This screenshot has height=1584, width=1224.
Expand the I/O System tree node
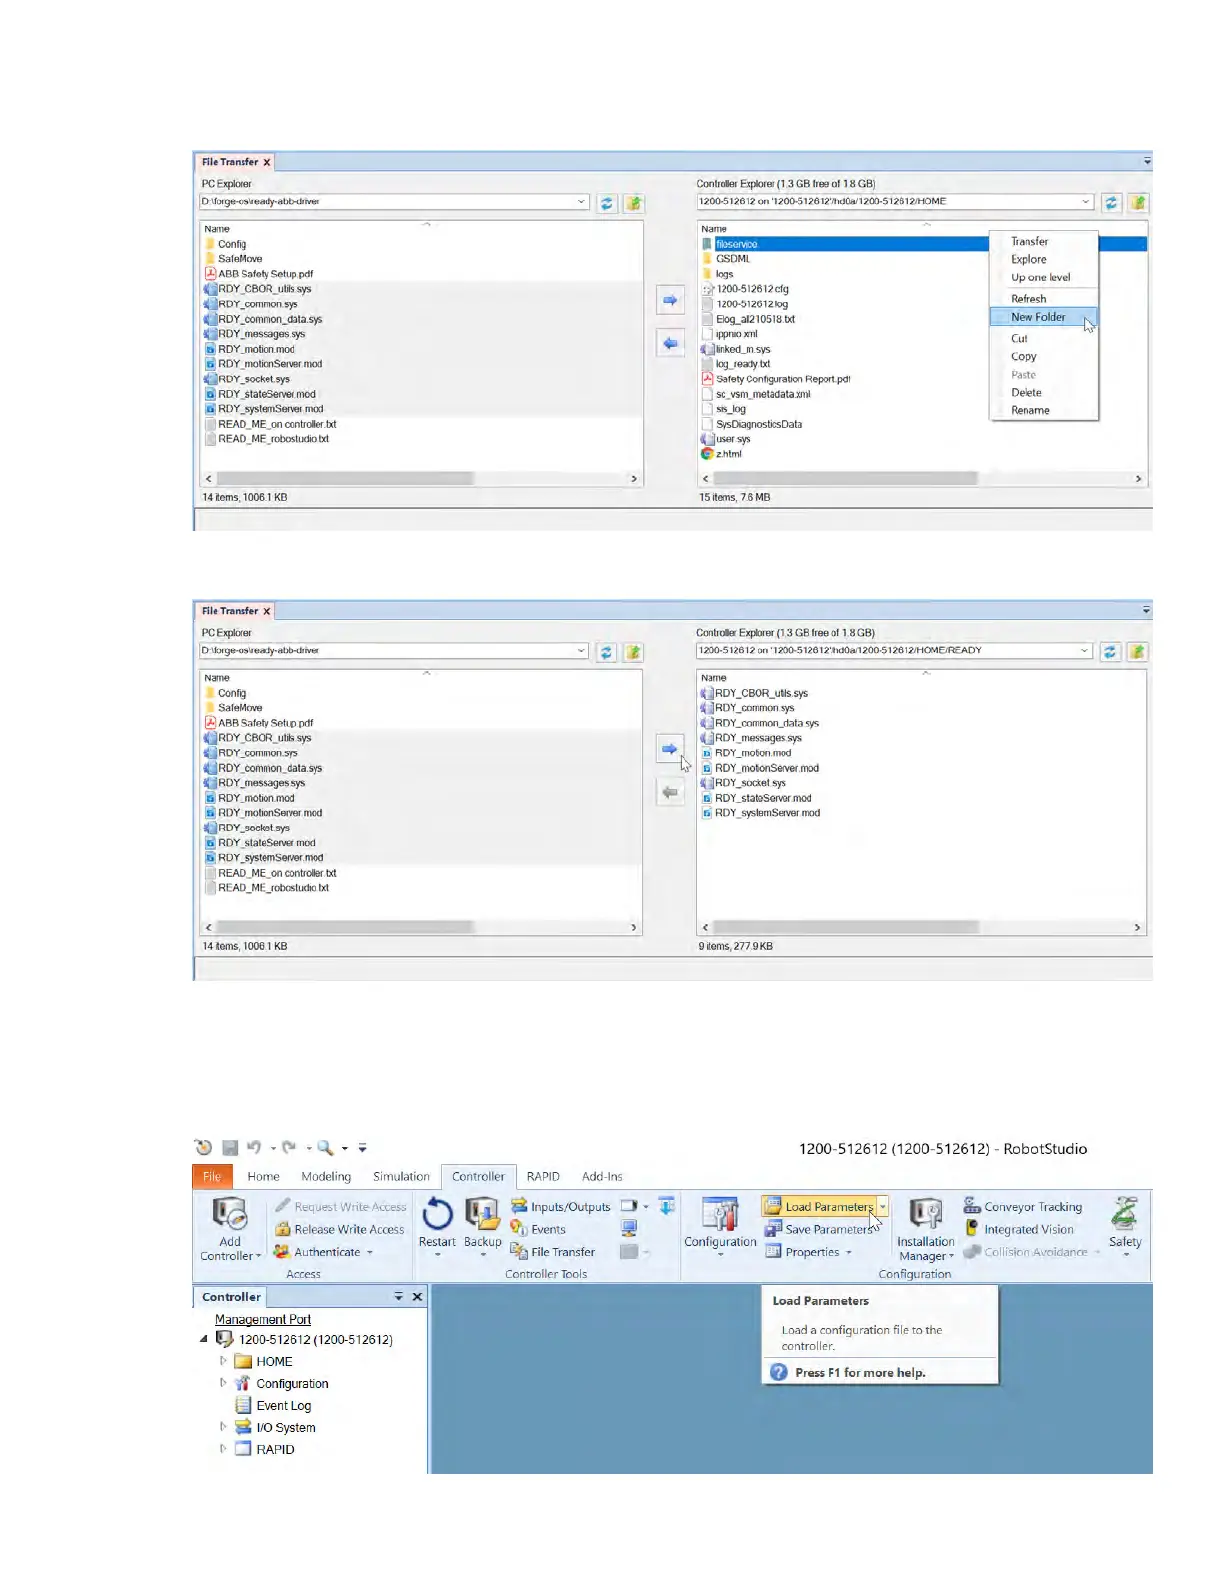(x=223, y=1427)
